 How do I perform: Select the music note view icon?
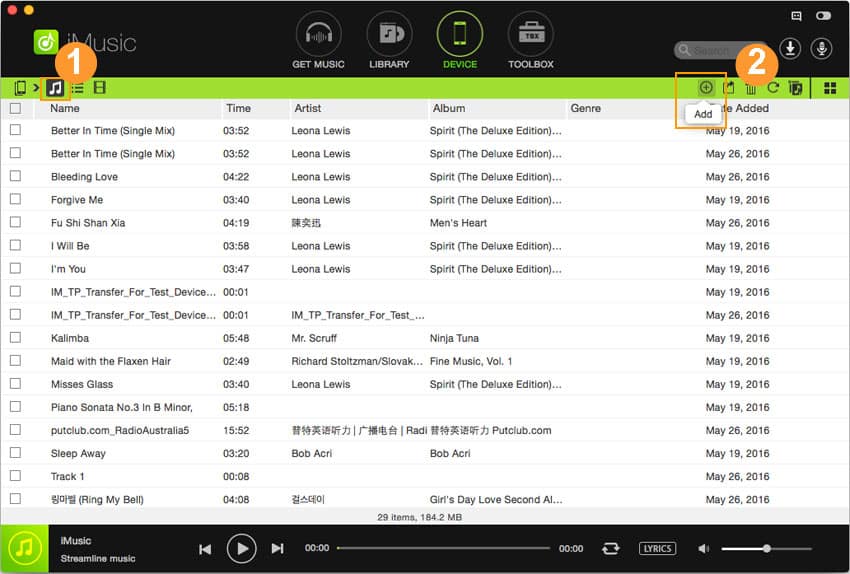click(55, 88)
